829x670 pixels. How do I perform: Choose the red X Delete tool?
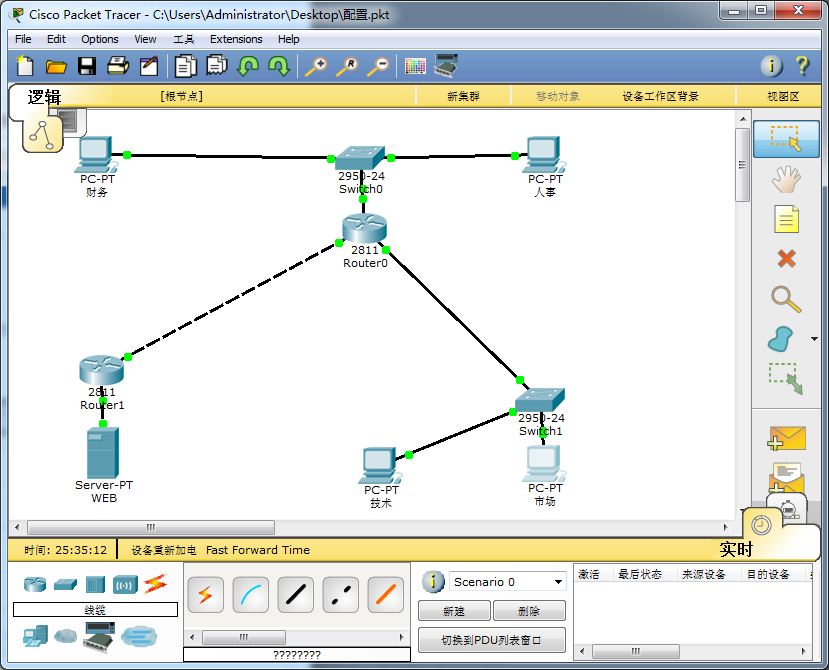click(786, 259)
